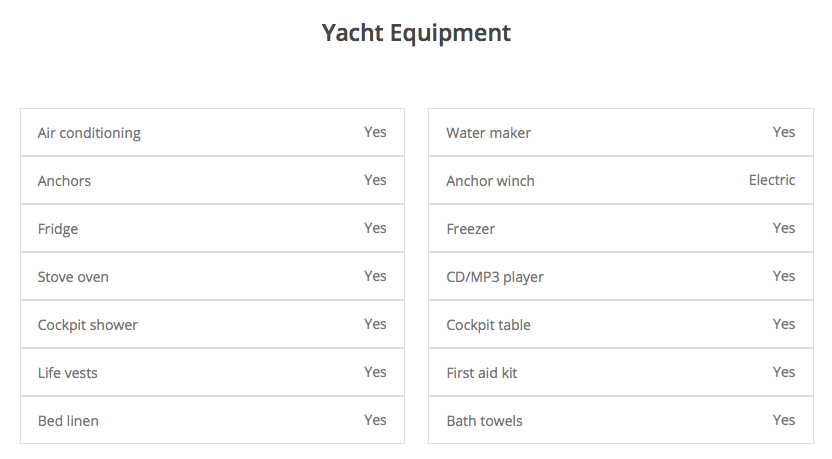Click the Electric value for Anchor winch
Image resolution: width=832 pixels, height=459 pixels.
tap(772, 180)
